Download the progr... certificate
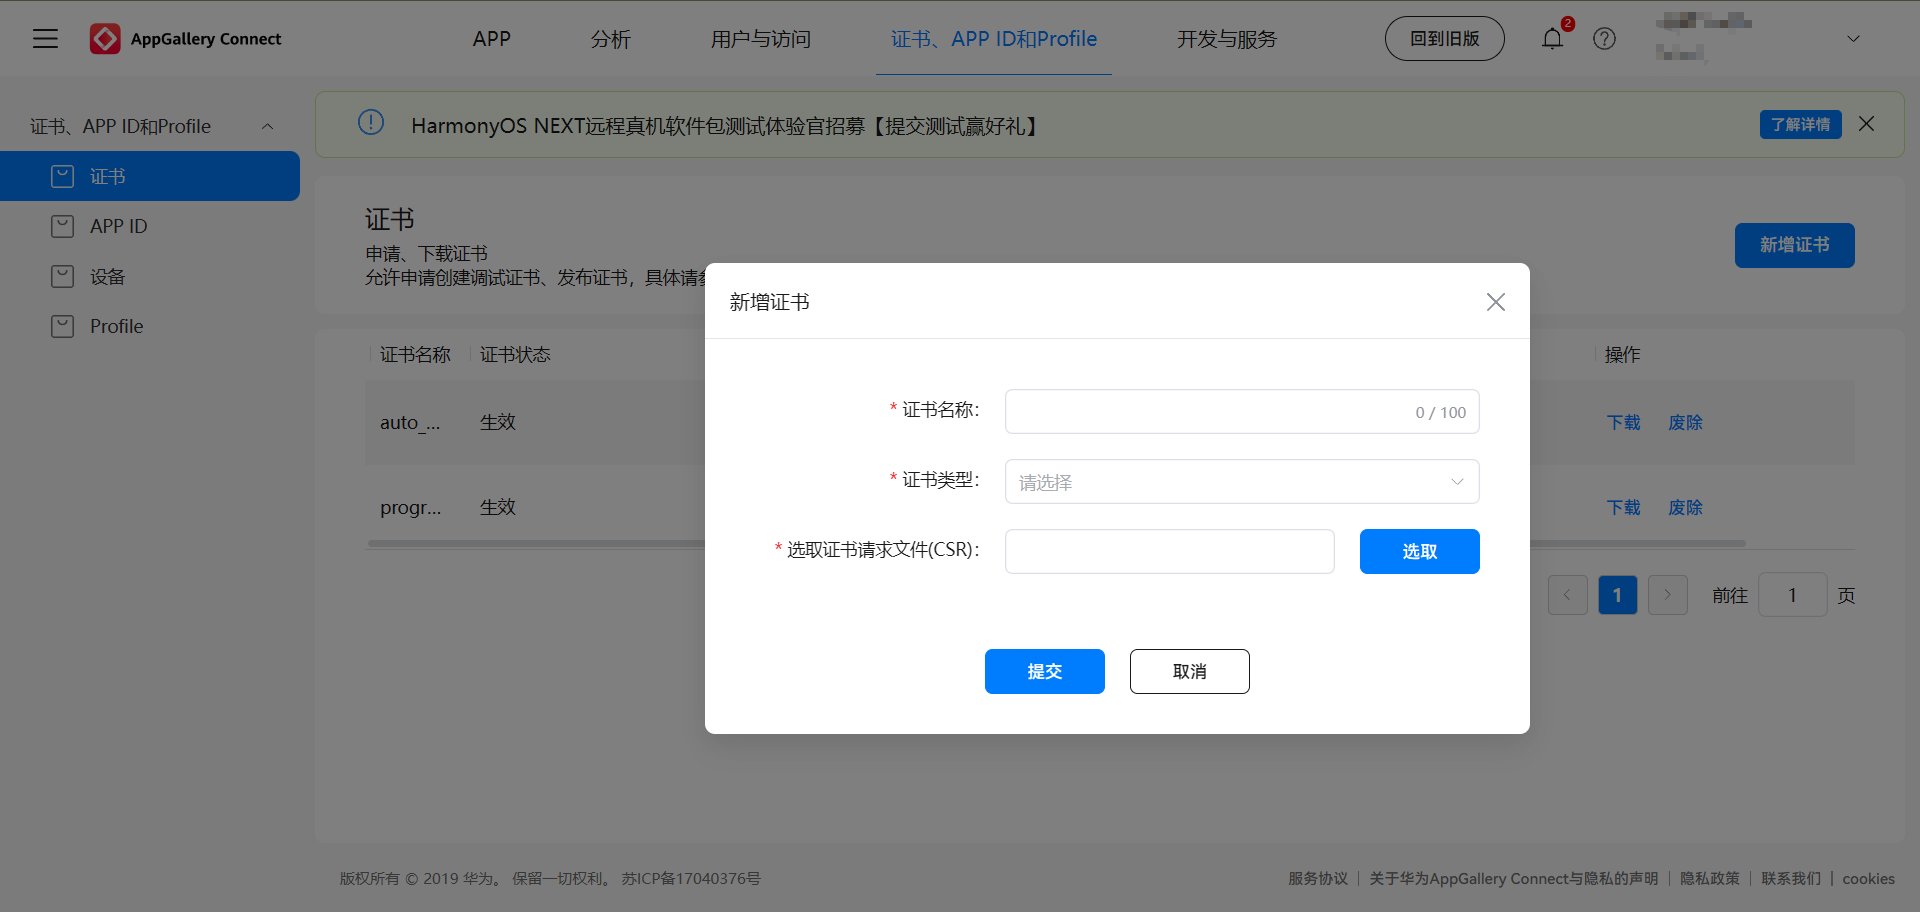The image size is (1920, 912). click(x=1623, y=508)
